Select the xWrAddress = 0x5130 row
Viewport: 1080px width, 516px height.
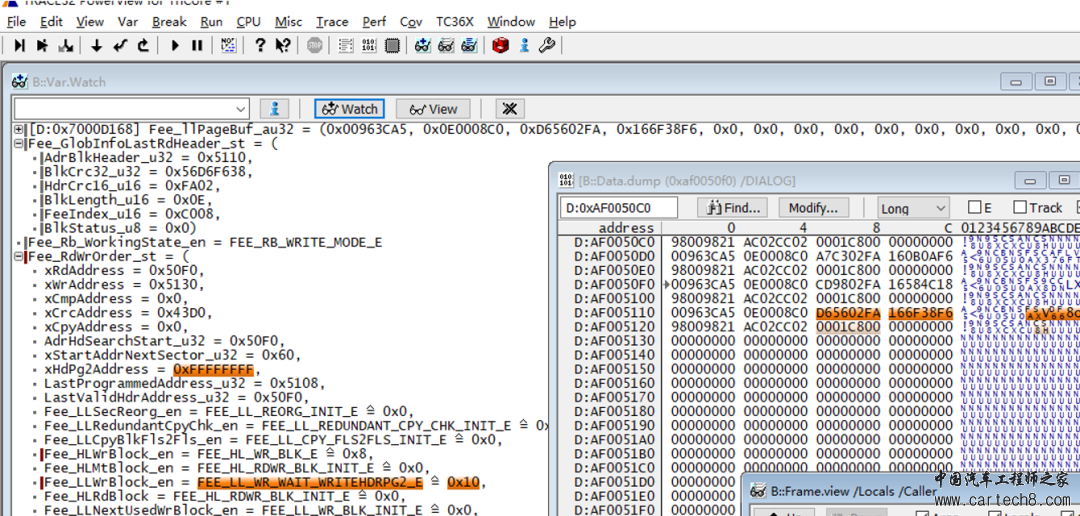[124, 285]
